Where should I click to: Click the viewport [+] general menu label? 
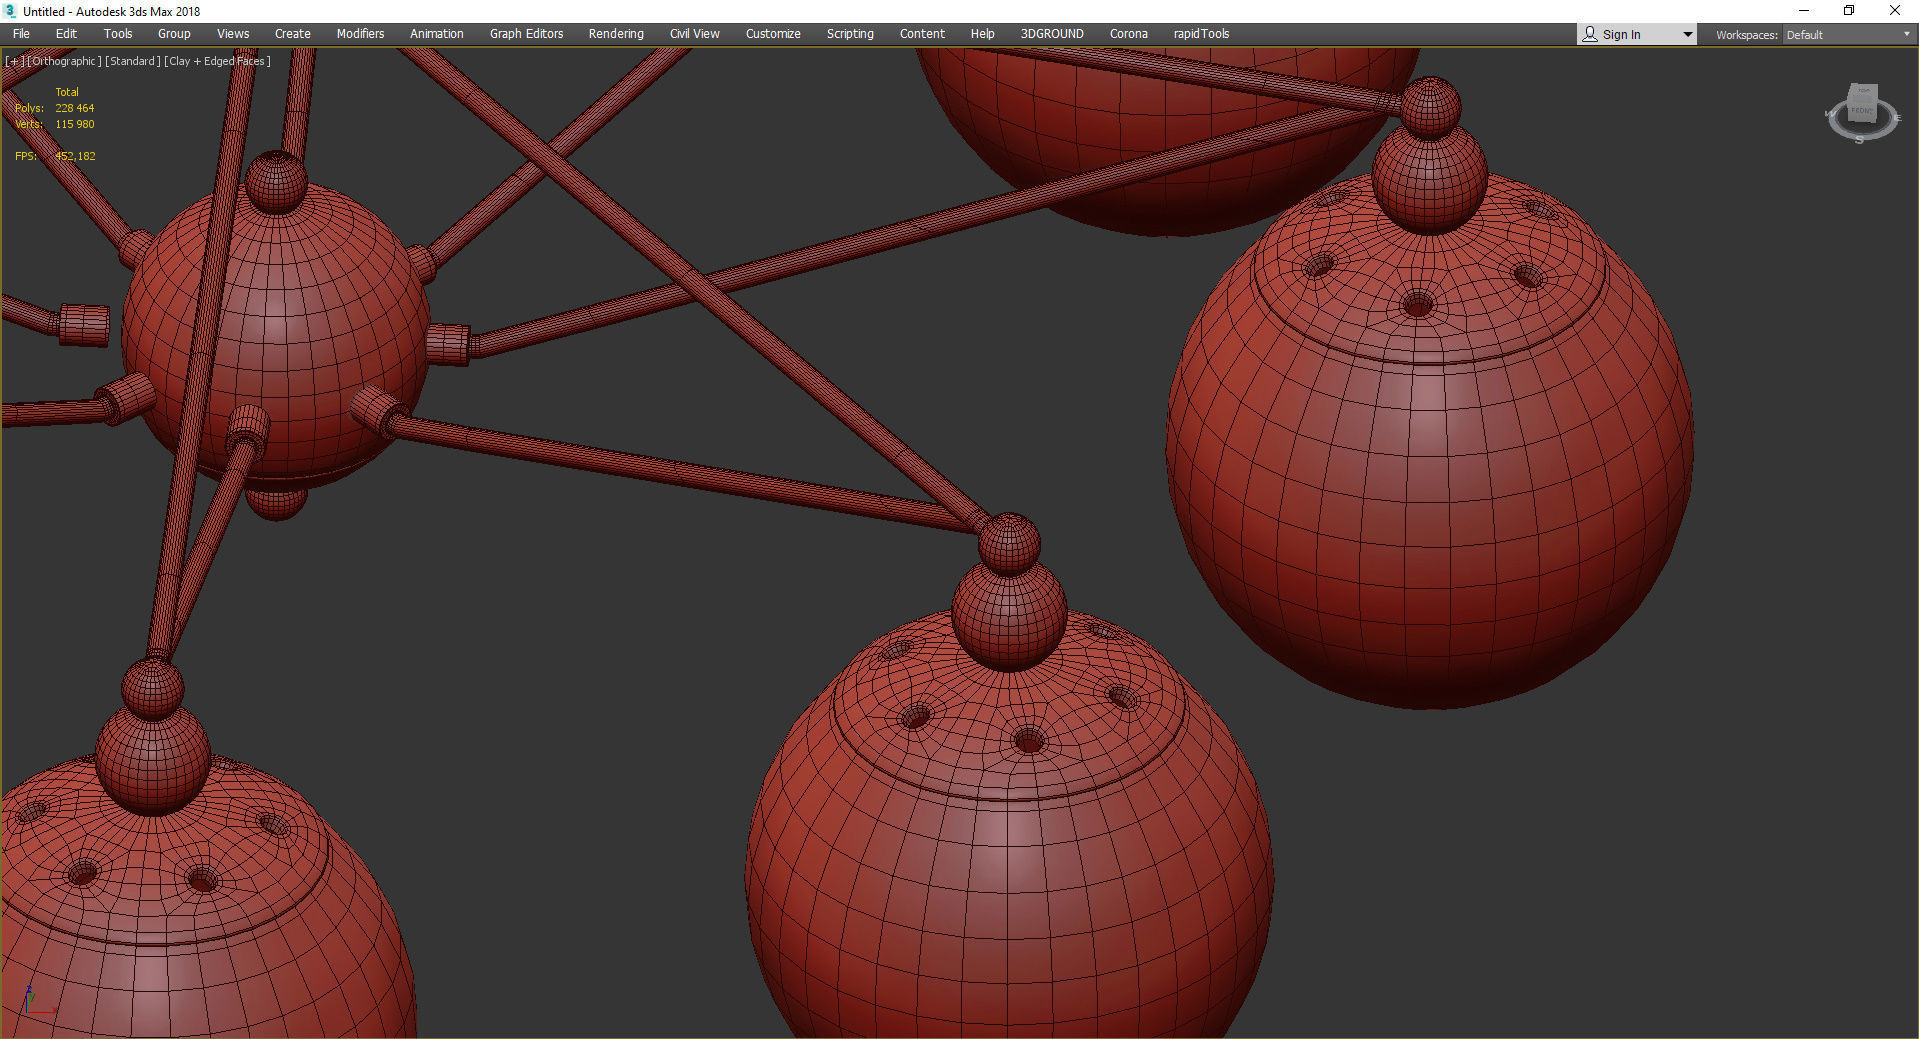tap(14, 61)
